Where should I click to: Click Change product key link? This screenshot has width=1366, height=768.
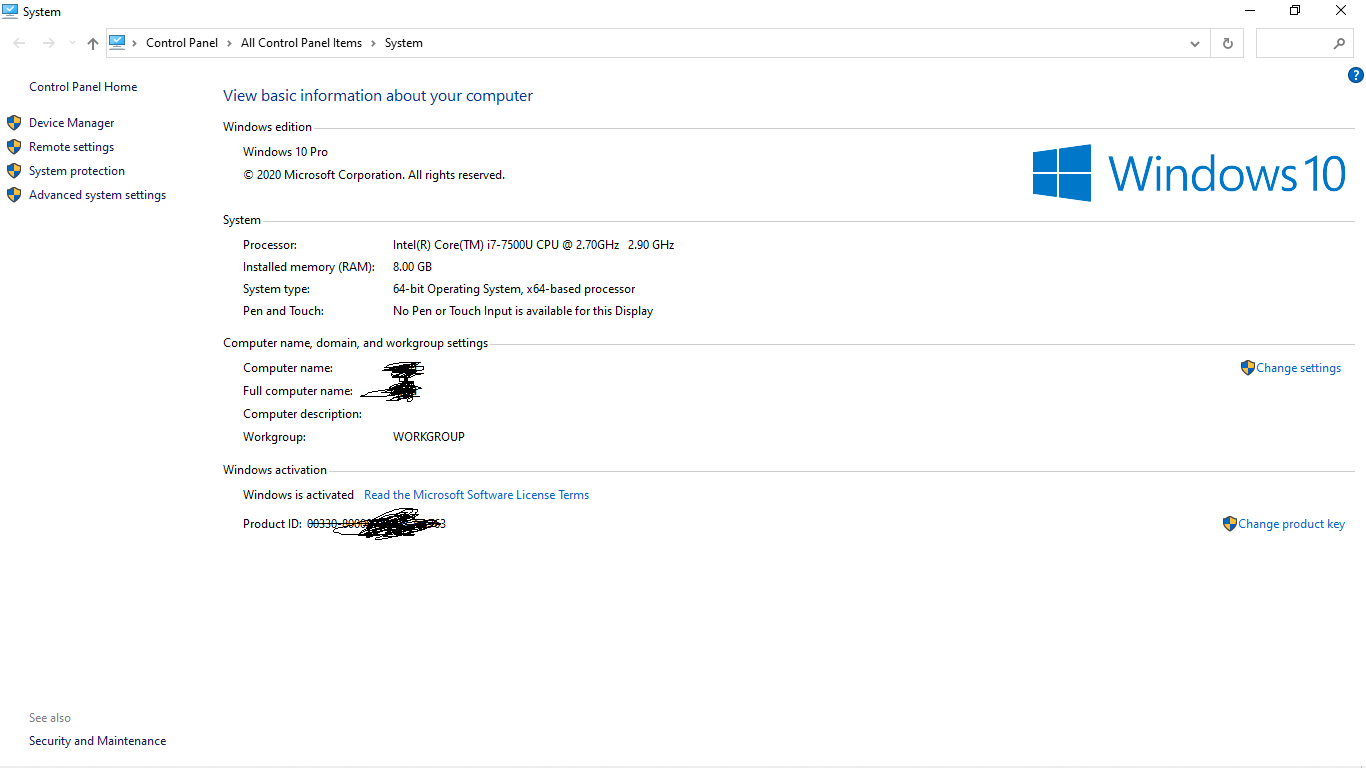tap(1291, 524)
